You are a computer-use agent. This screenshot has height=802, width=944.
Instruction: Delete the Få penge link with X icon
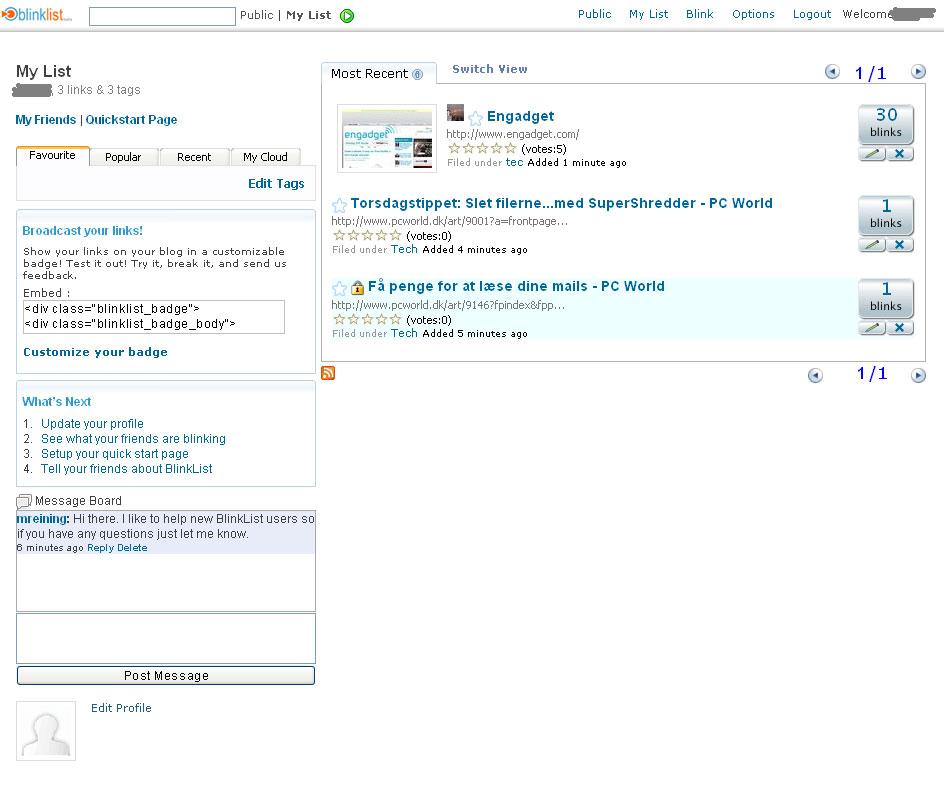pyautogui.click(x=899, y=328)
